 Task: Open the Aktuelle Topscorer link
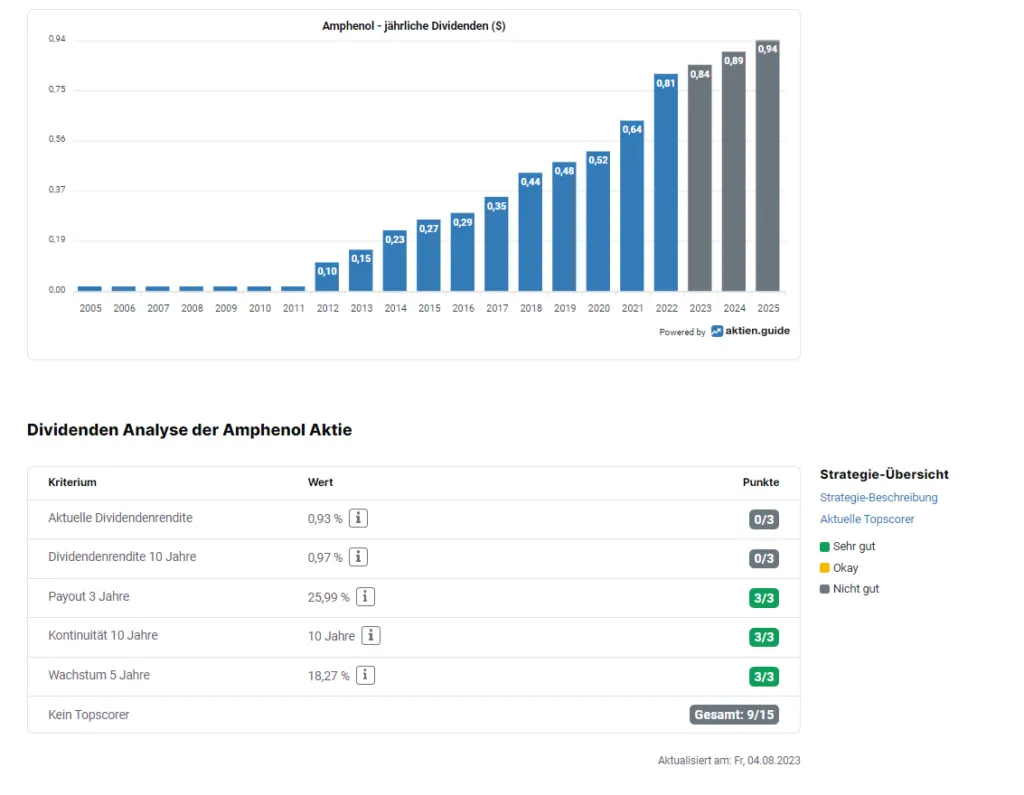coord(867,519)
